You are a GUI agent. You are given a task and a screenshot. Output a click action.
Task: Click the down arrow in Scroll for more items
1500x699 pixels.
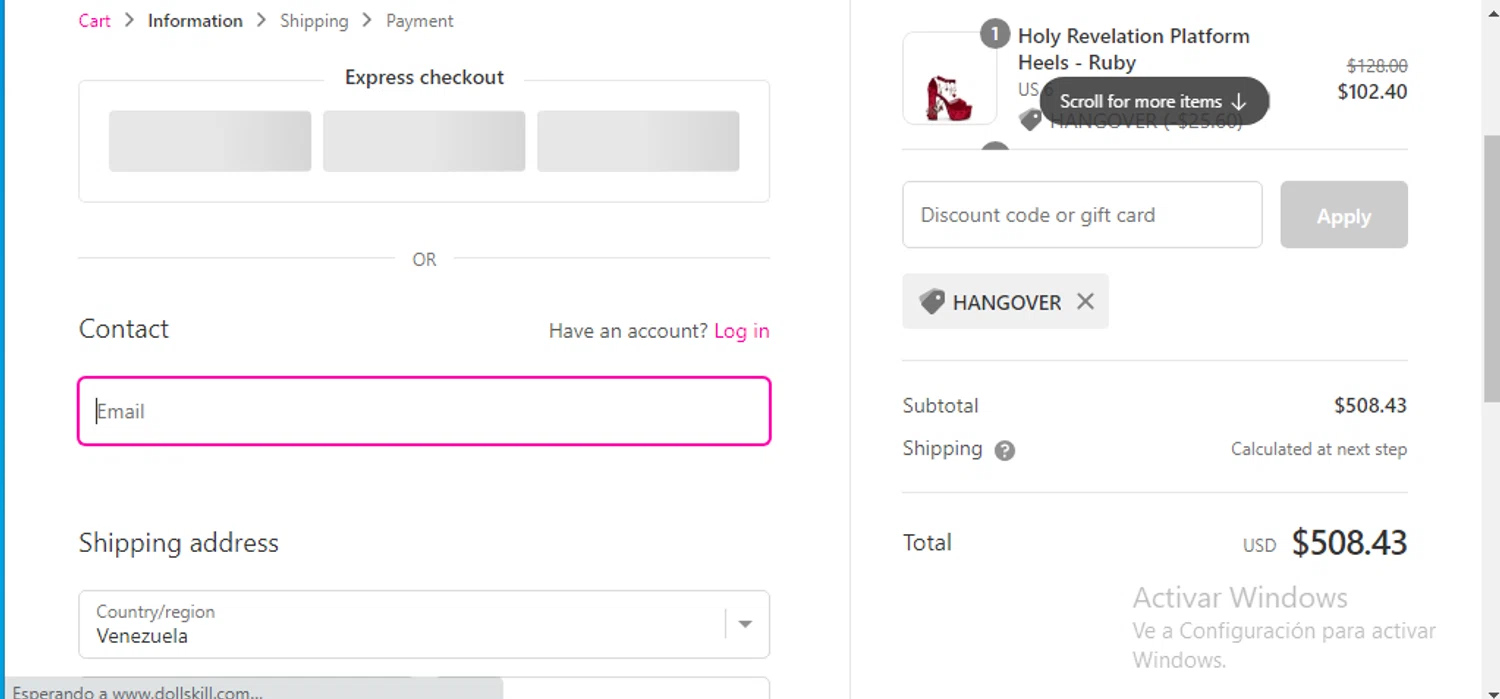pyautogui.click(x=1239, y=102)
